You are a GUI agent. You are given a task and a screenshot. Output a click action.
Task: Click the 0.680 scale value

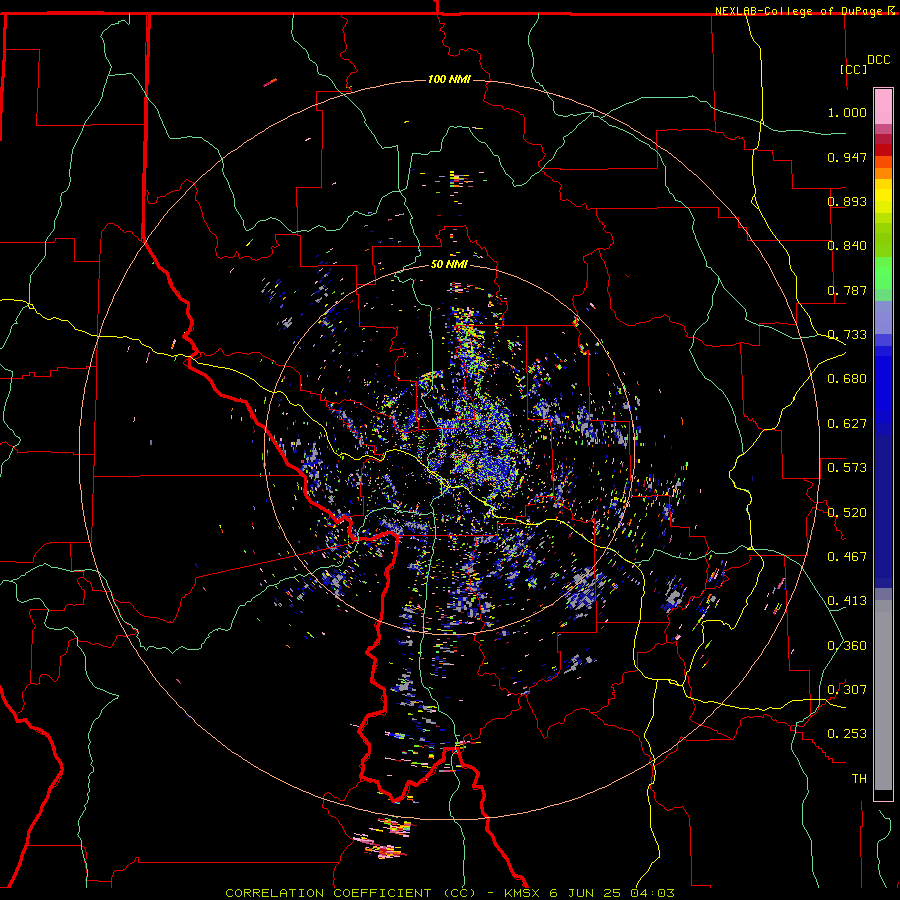pos(847,379)
